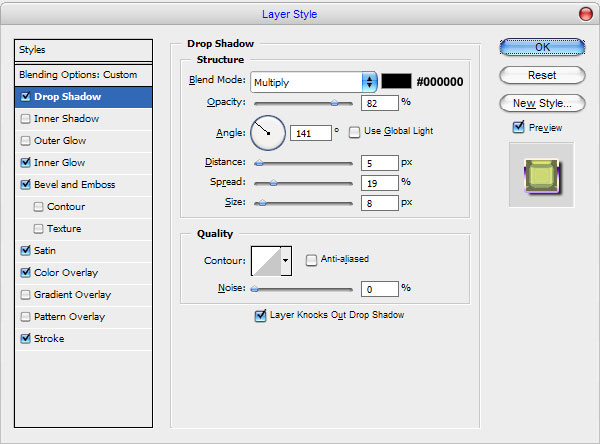
Task: Expand the Contour picker dropdown arrow
Action: (x=286, y=261)
